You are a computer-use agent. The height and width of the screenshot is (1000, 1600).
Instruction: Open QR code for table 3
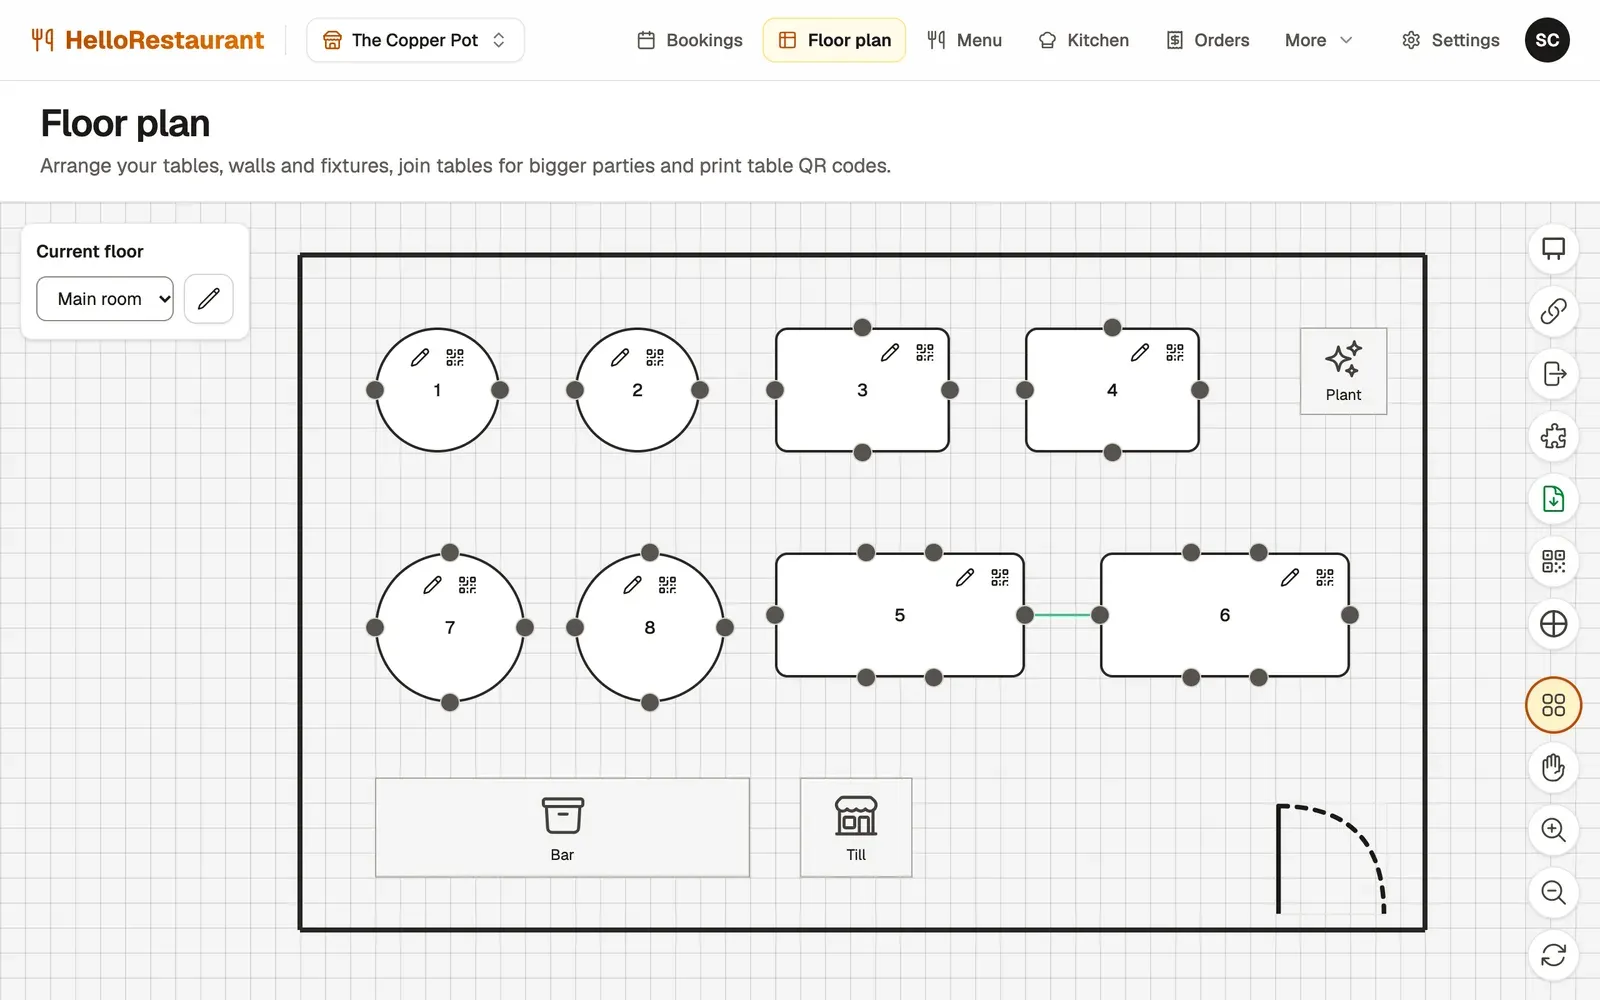(925, 352)
